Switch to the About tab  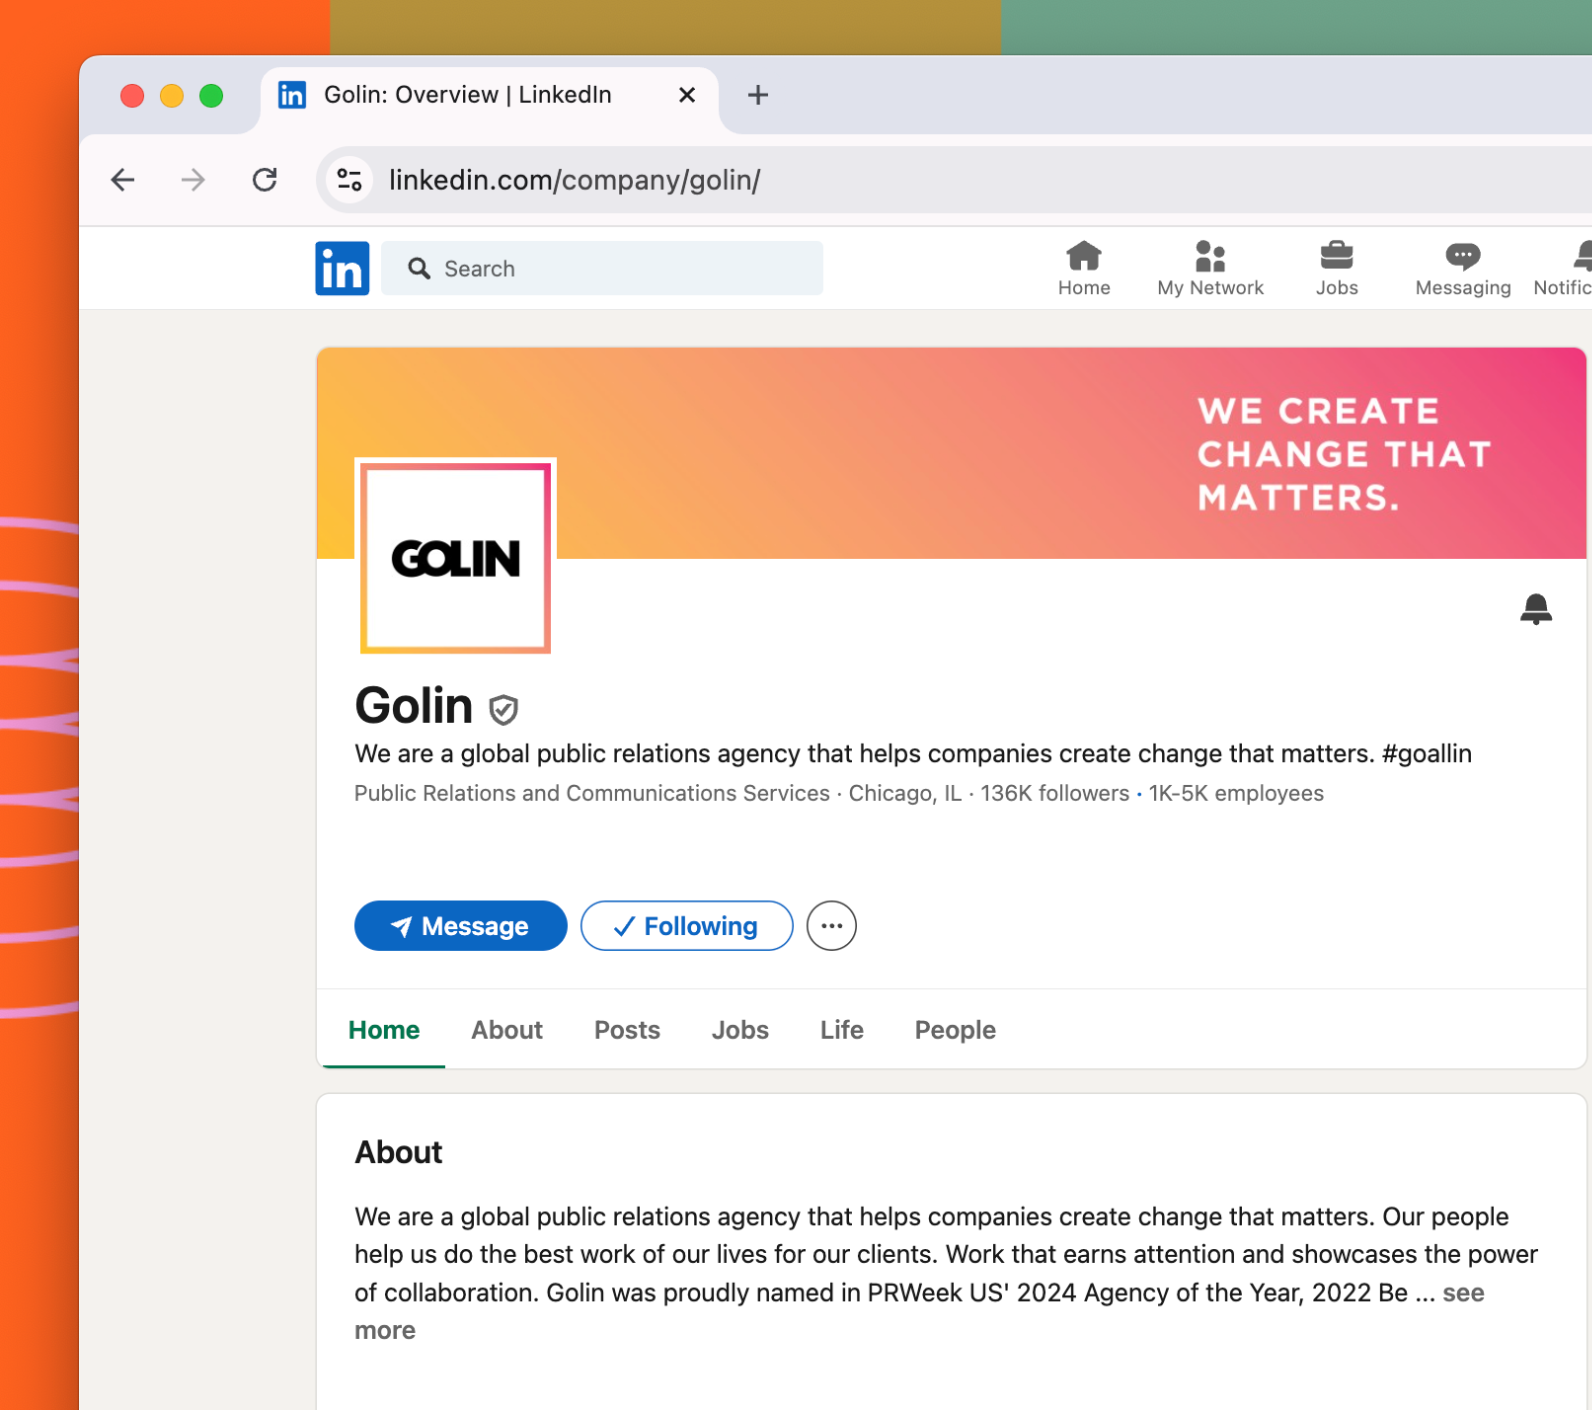click(x=507, y=1030)
